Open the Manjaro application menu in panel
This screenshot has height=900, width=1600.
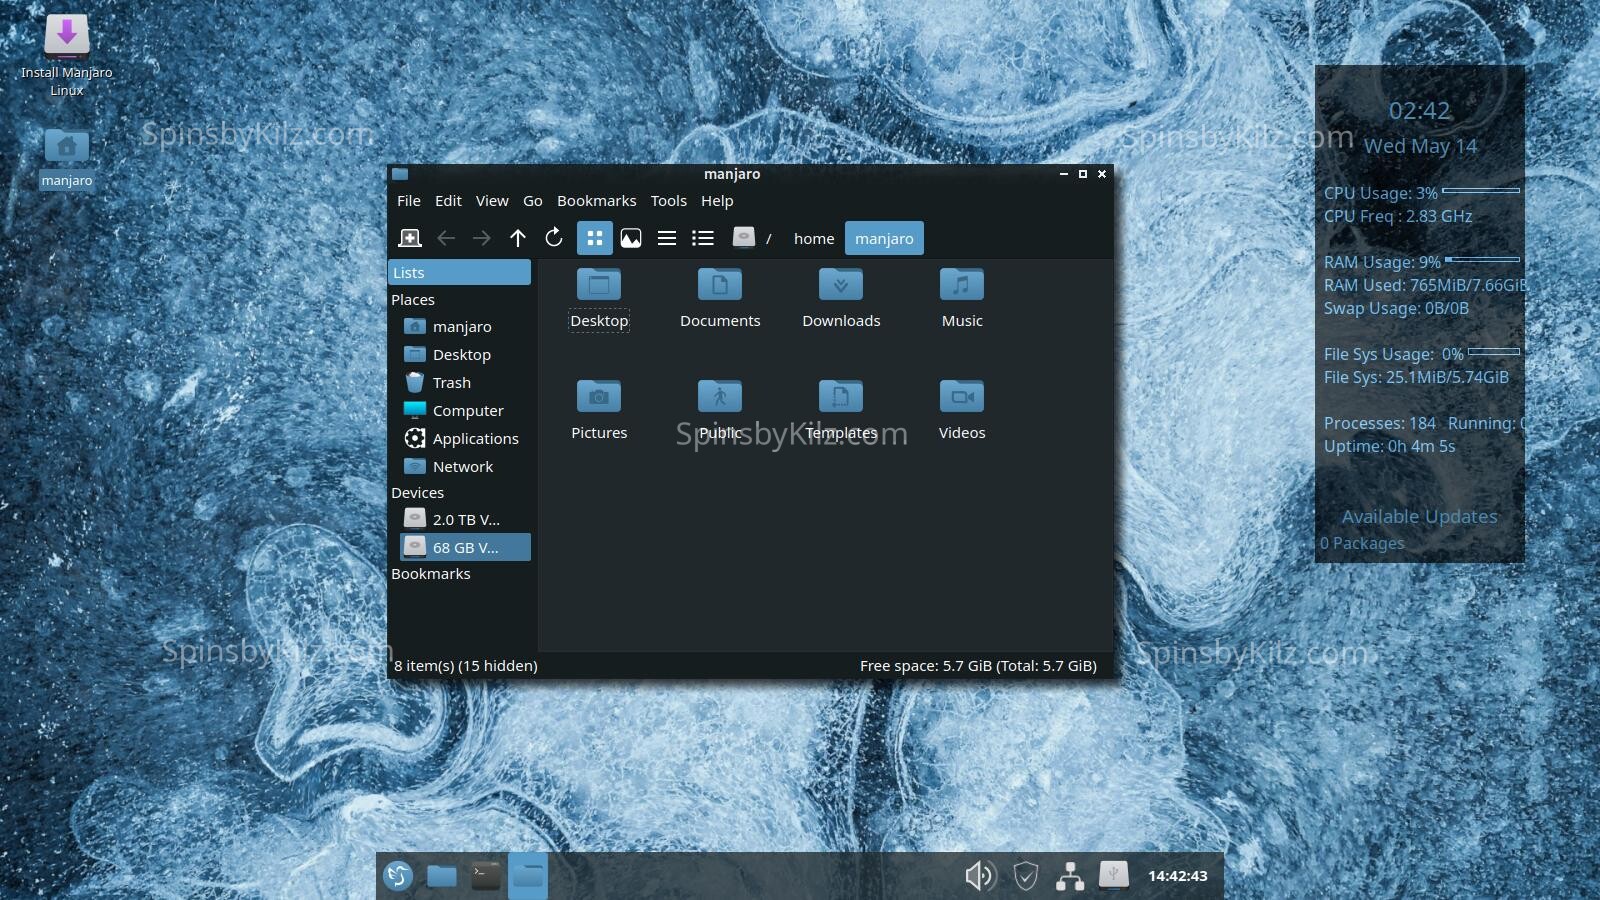(x=398, y=876)
